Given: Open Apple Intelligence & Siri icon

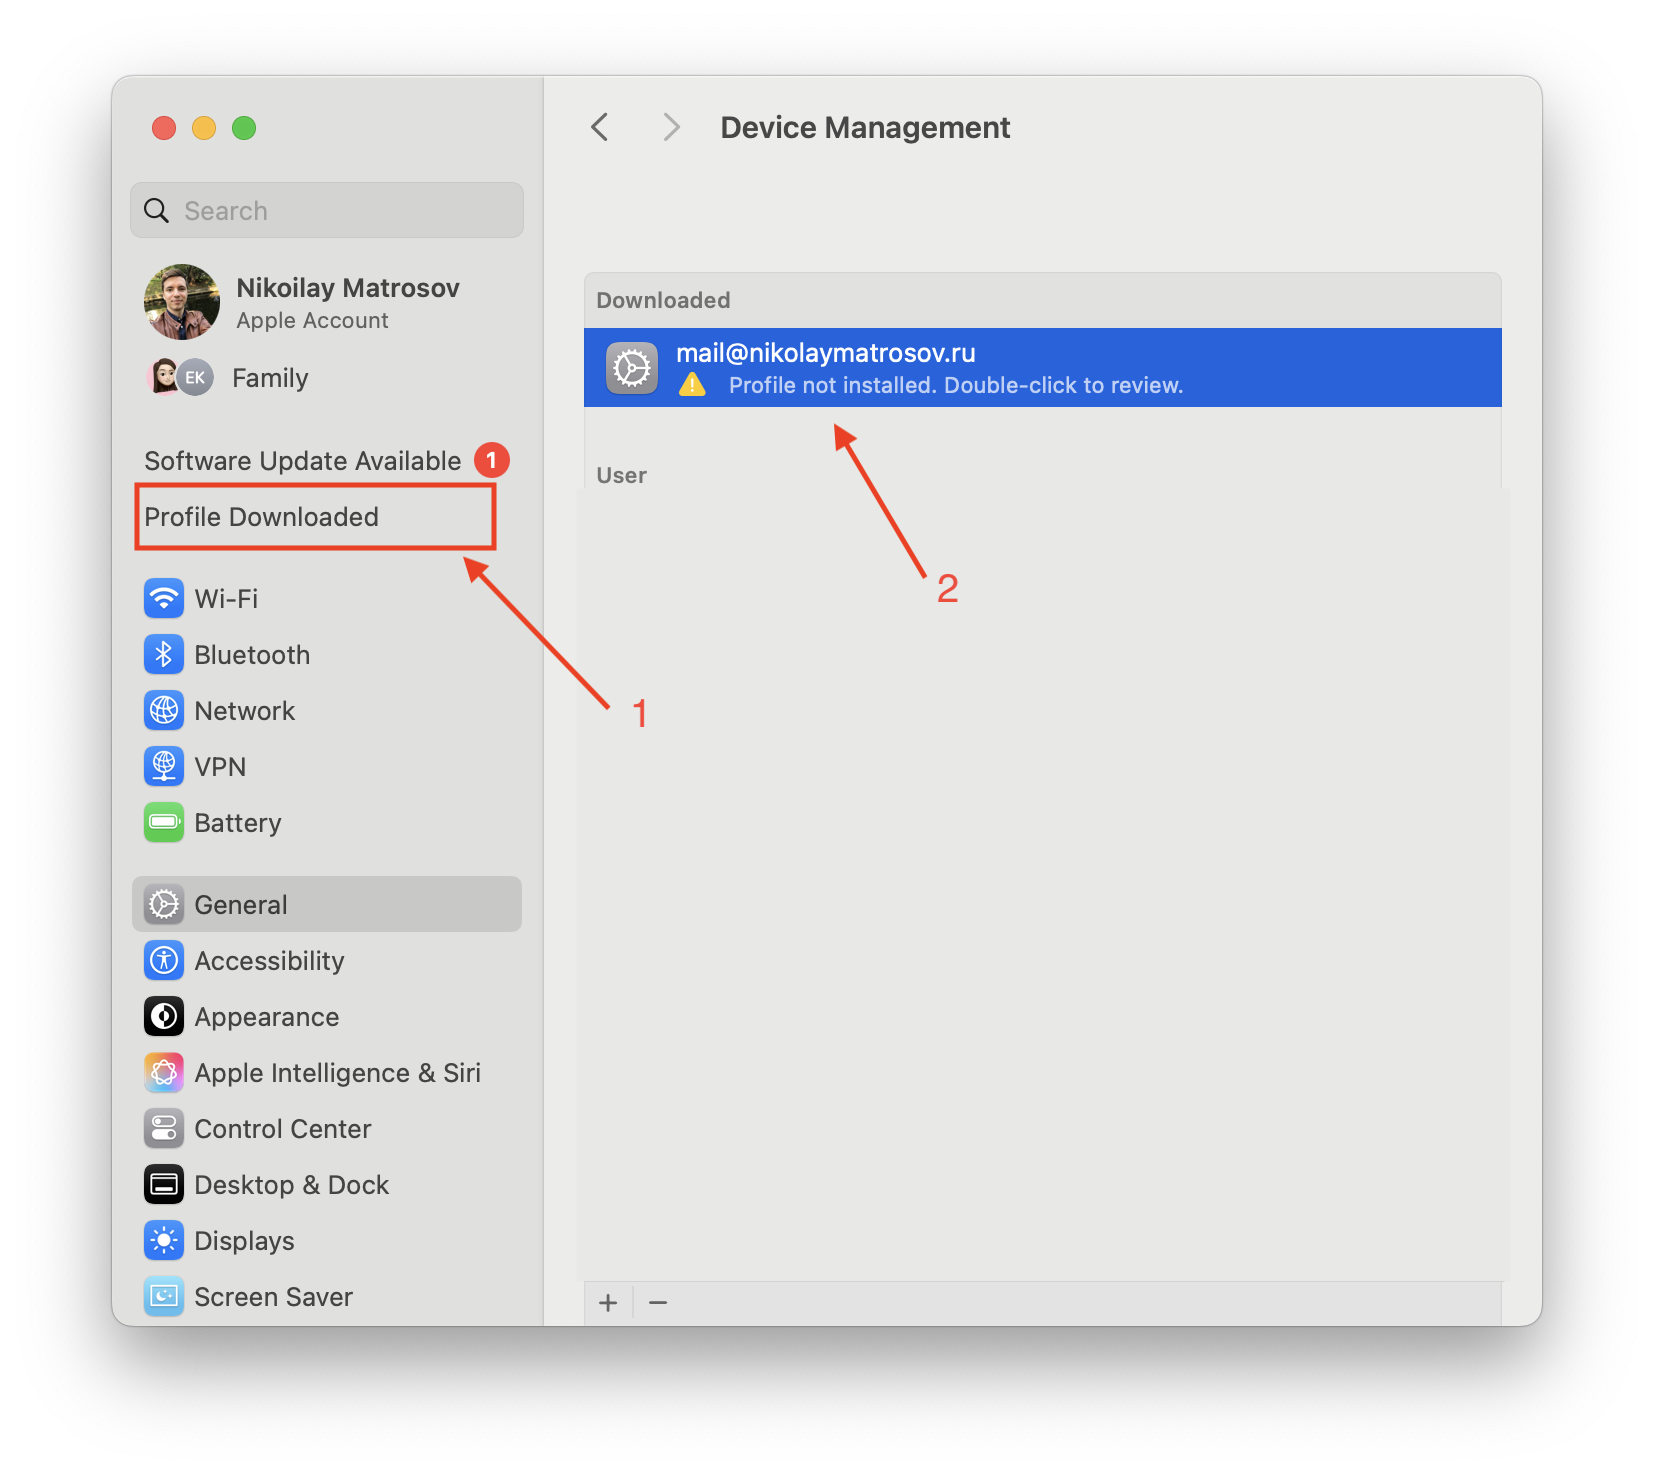Looking at the screenshot, I should [164, 1073].
